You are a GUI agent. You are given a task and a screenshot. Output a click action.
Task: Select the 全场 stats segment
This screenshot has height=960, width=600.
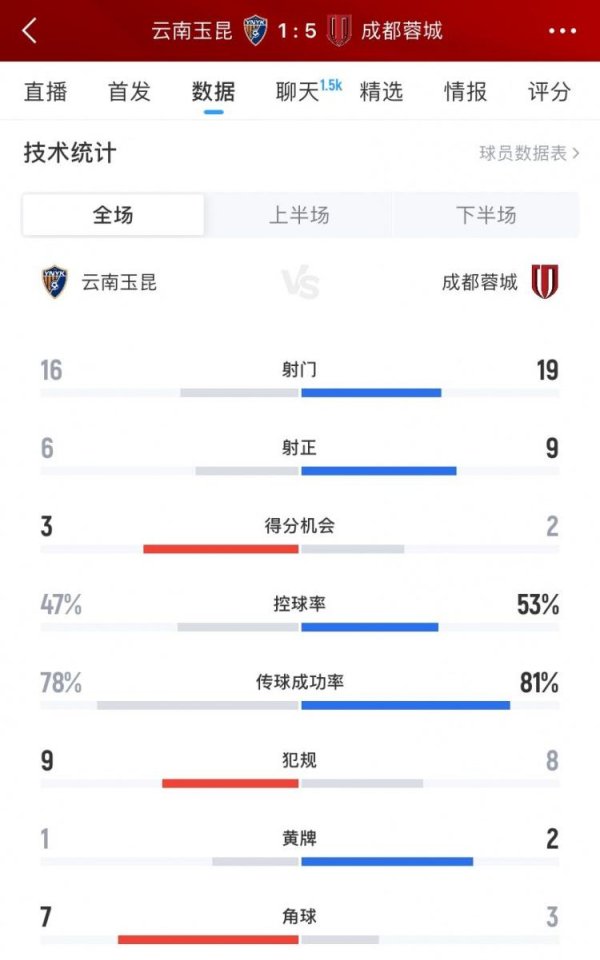(x=112, y=213)
